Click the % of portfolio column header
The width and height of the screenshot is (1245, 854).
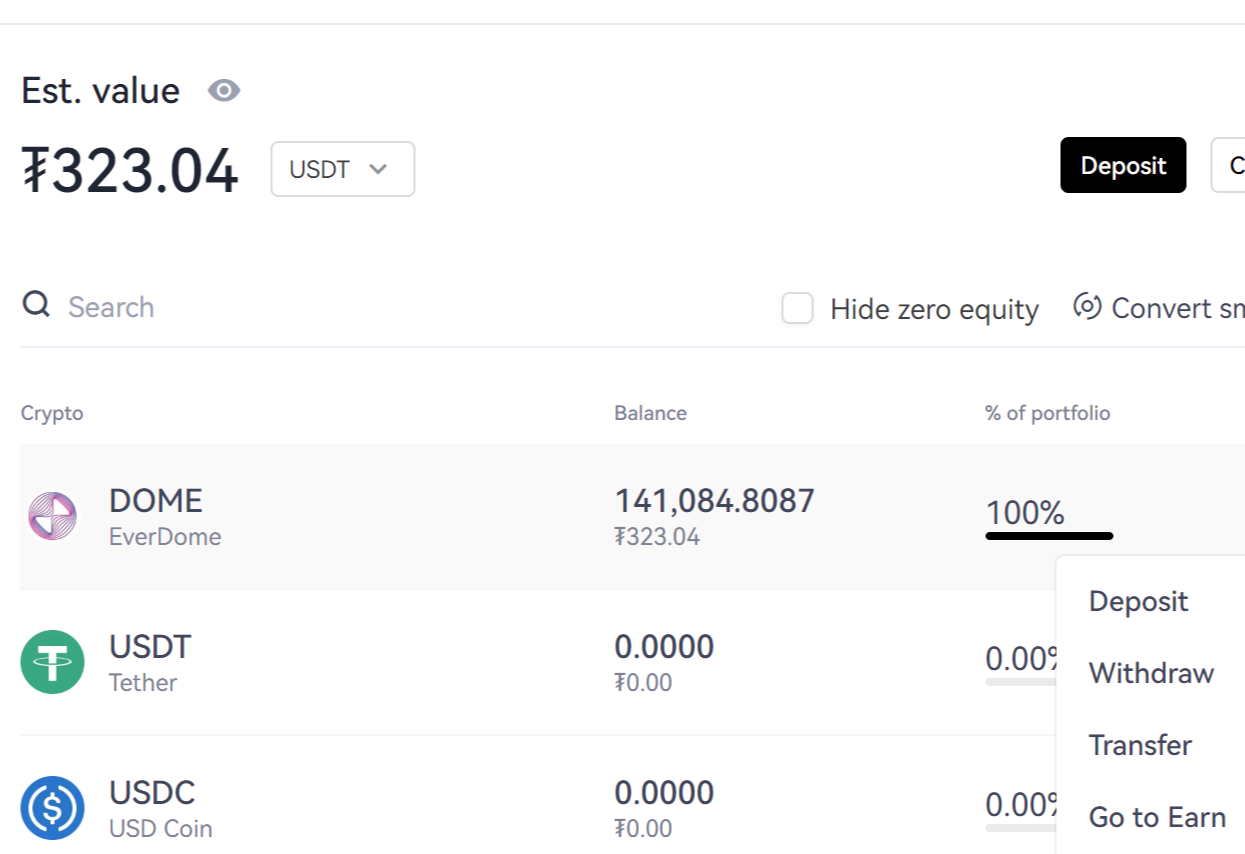point(1047,413)
